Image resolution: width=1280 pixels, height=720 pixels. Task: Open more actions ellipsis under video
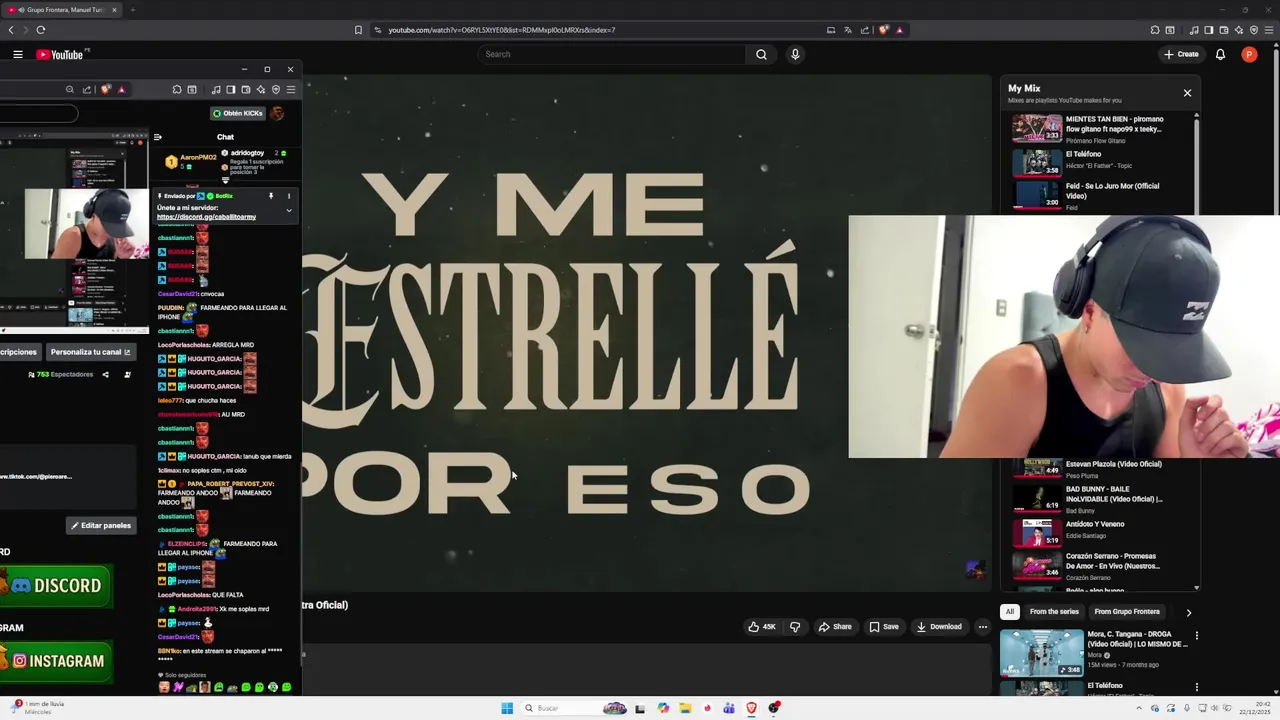click(982, 627)
